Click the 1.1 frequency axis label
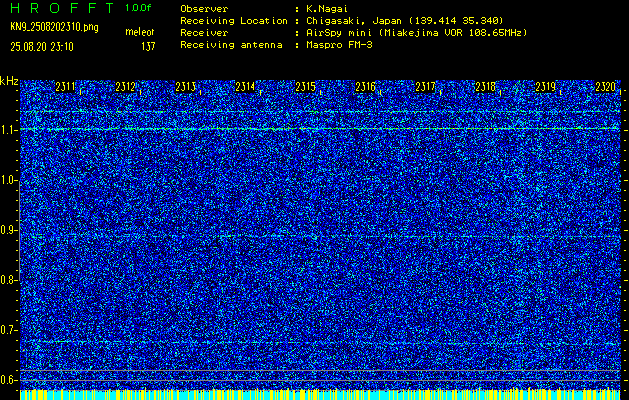The width and height of the screenshot is (629, 400). [x=8, y=130]
